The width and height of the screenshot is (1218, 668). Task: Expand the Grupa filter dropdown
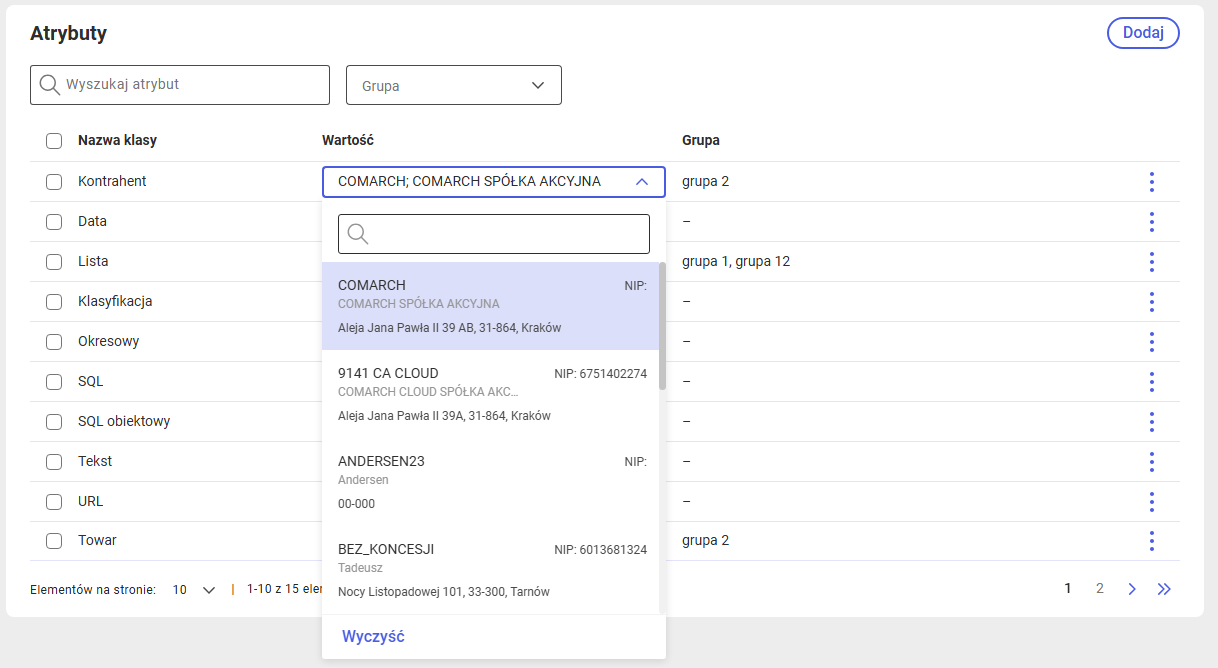click(454, 85)
